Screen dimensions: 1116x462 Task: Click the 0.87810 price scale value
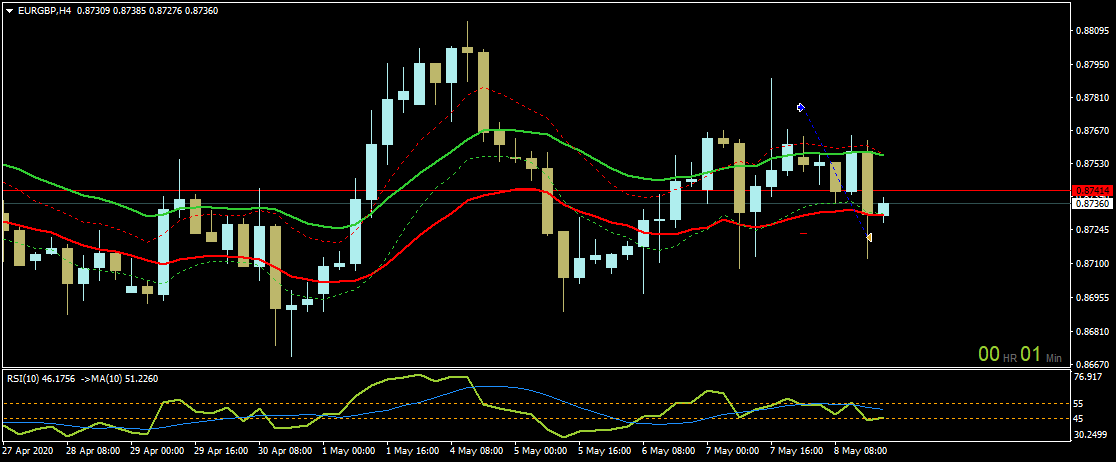(x=1093, y=98)
